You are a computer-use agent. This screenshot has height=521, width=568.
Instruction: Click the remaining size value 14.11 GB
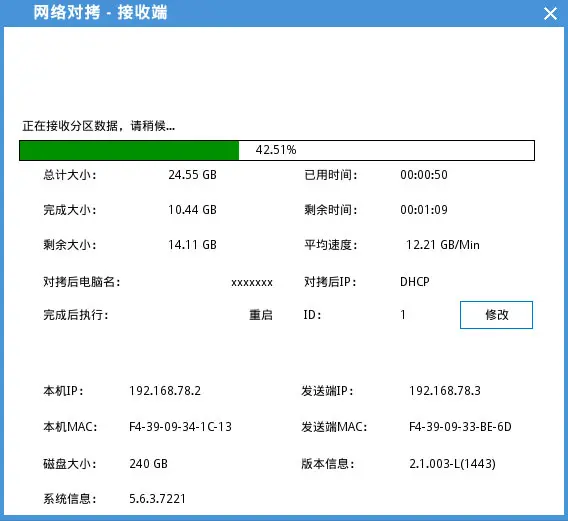pyautogui.click(x=192, y=245)
